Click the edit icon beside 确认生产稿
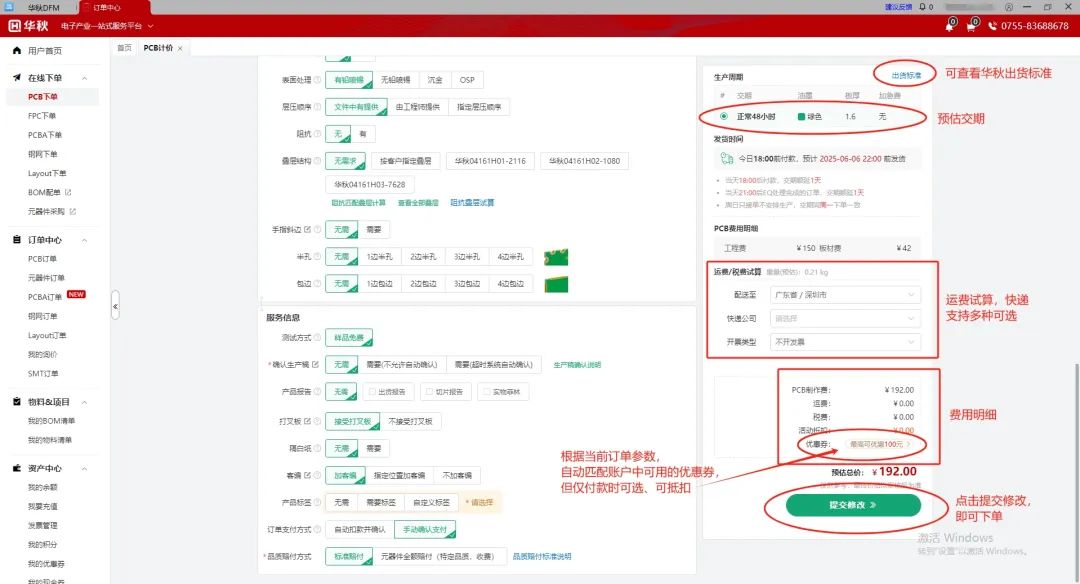Viewport: 1080px width, 584px height. (315, 364)
